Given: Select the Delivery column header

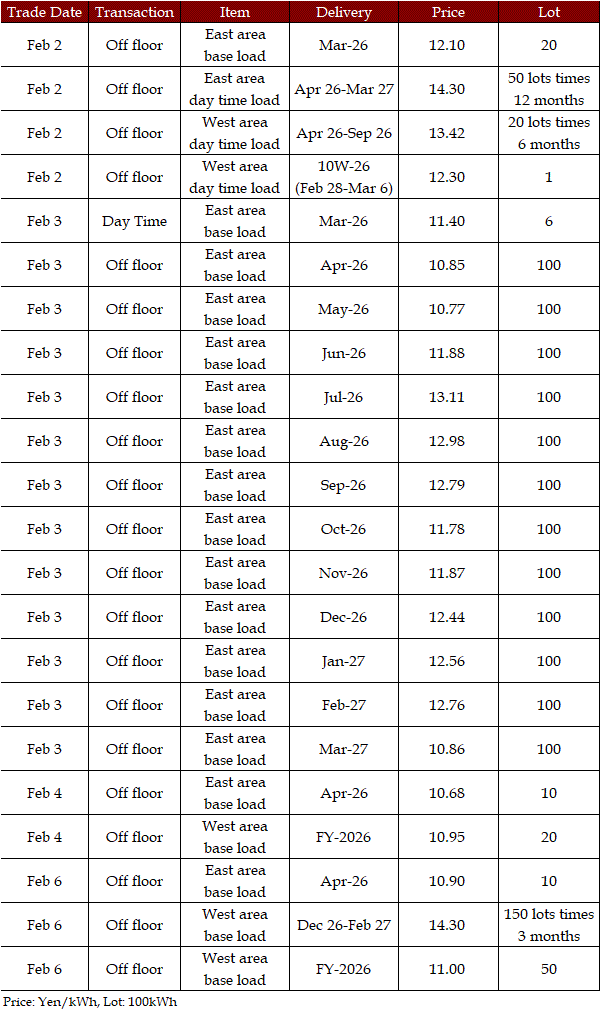Looking at the screenshot, I should click(344, 12).
